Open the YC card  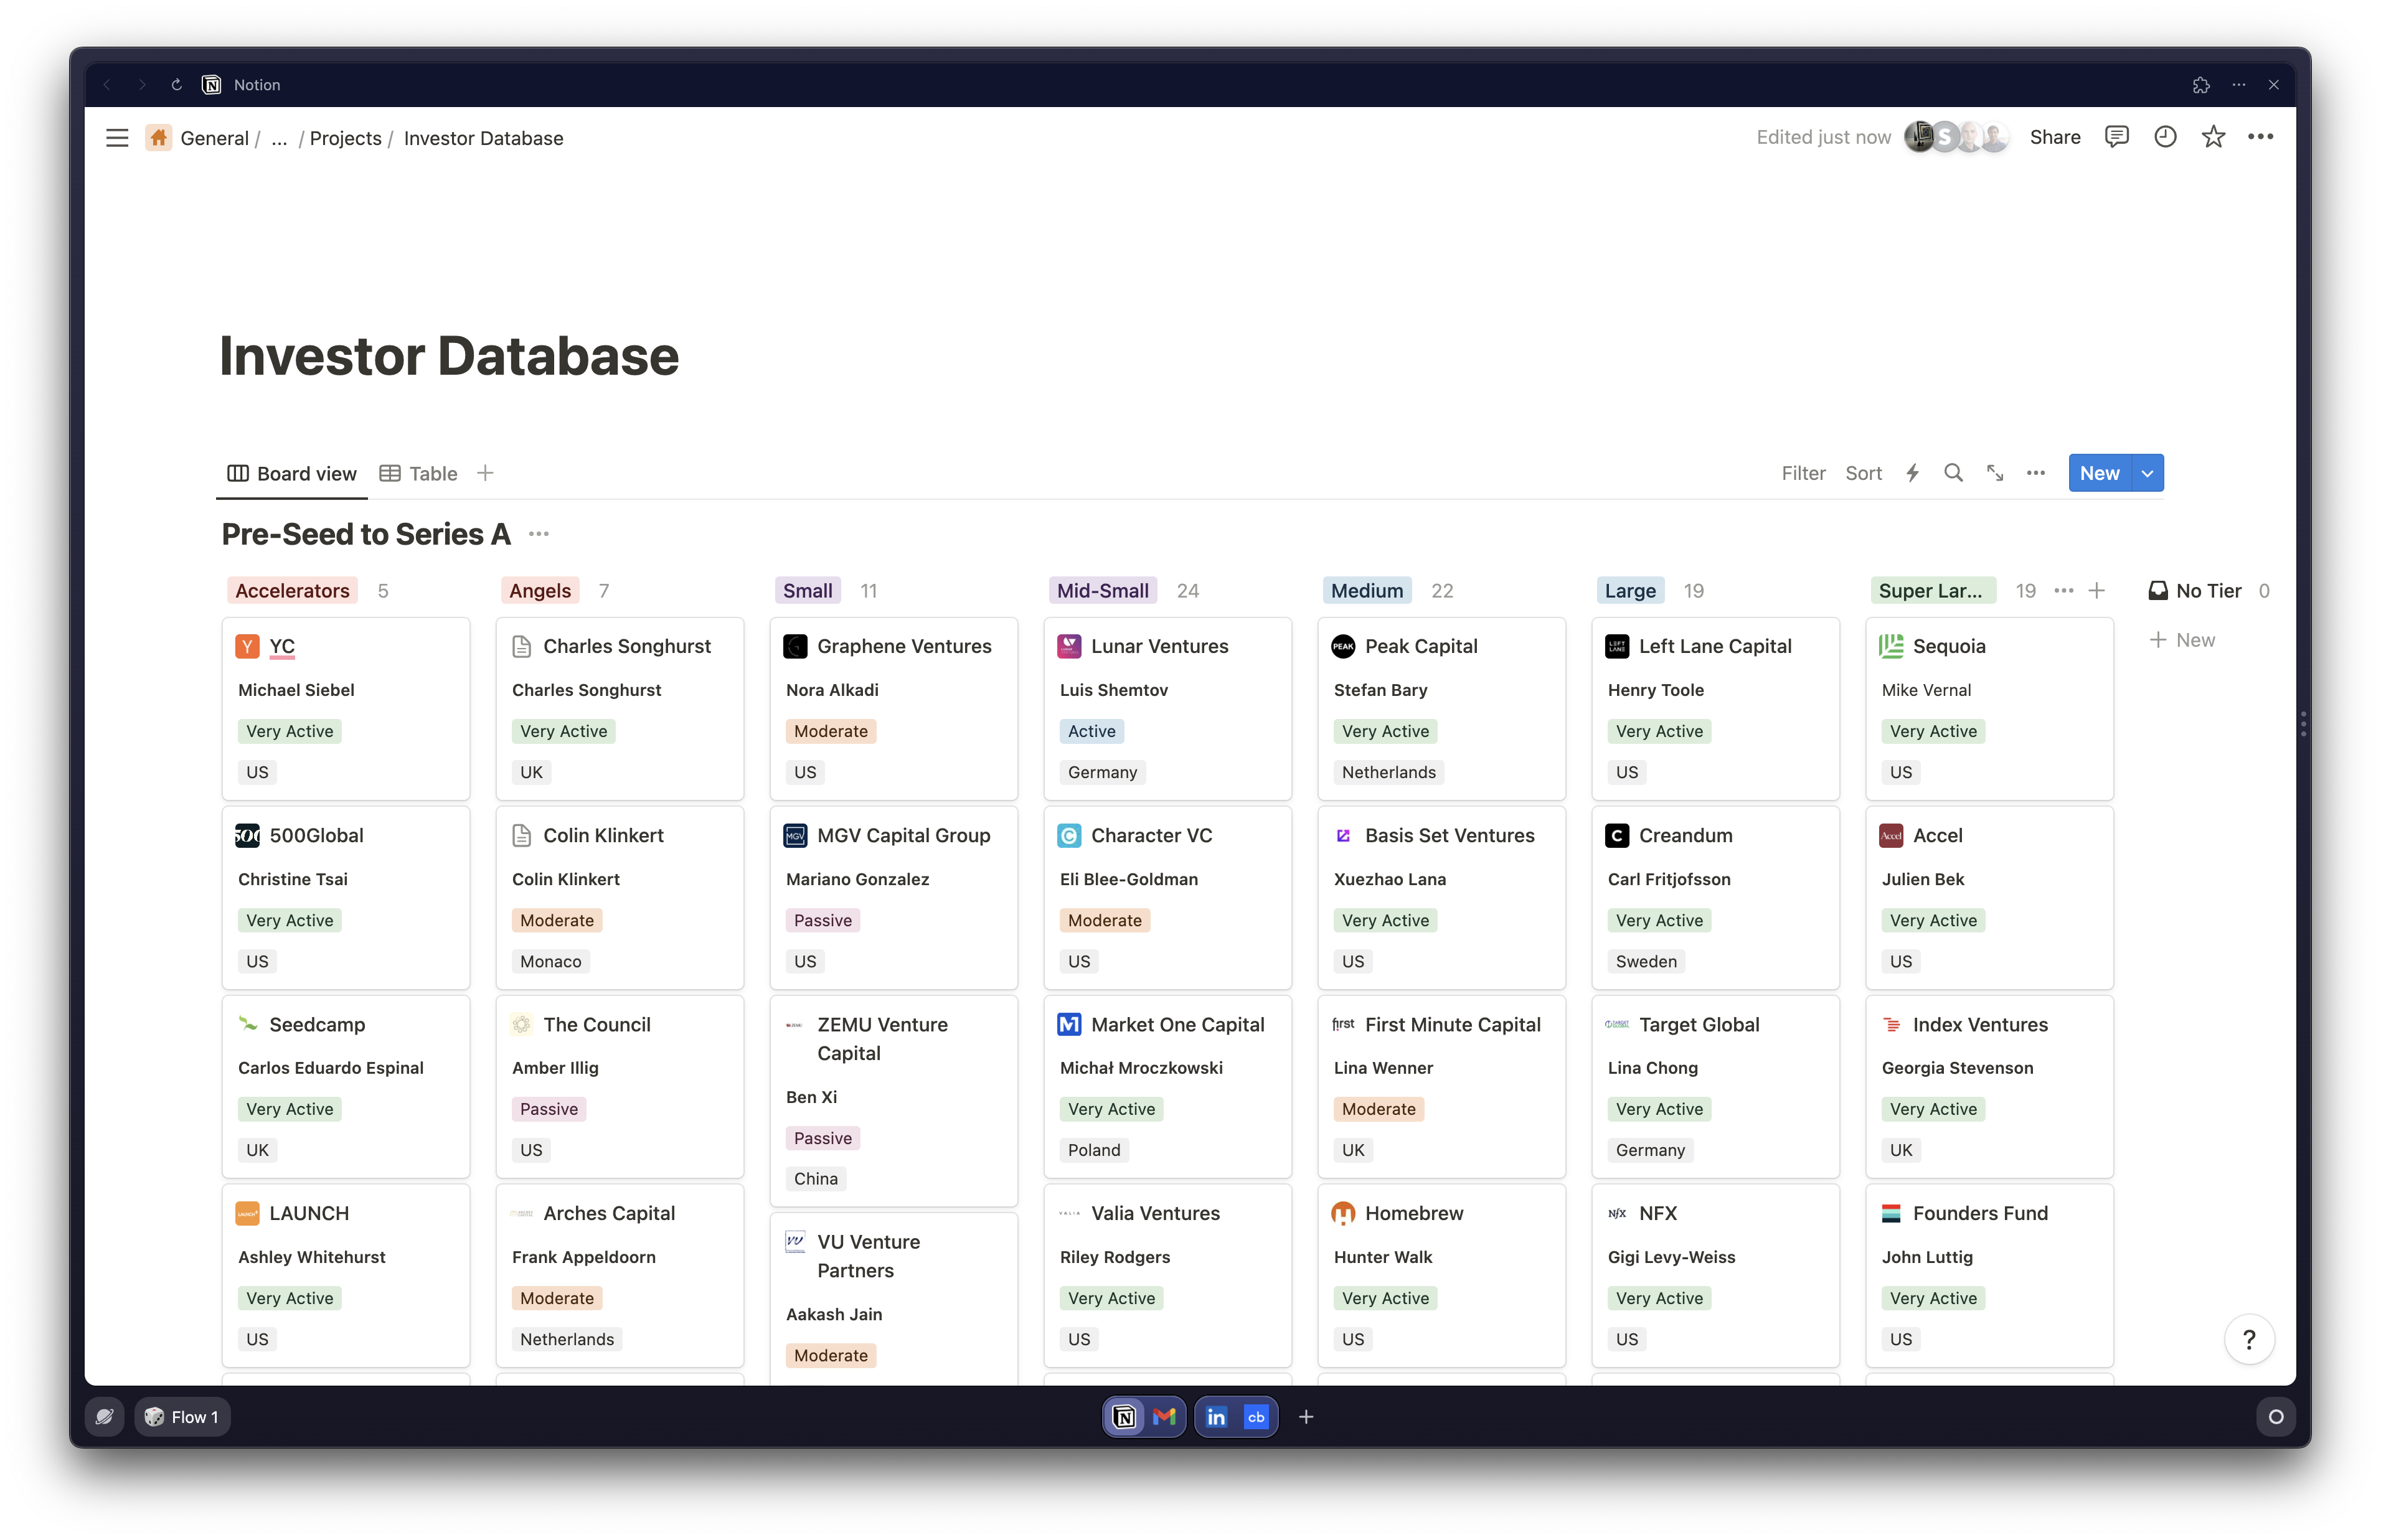(x=346, y=708)
